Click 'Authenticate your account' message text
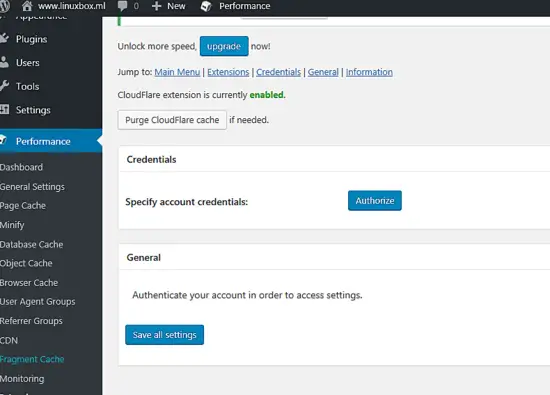 (x=247, y=295)
